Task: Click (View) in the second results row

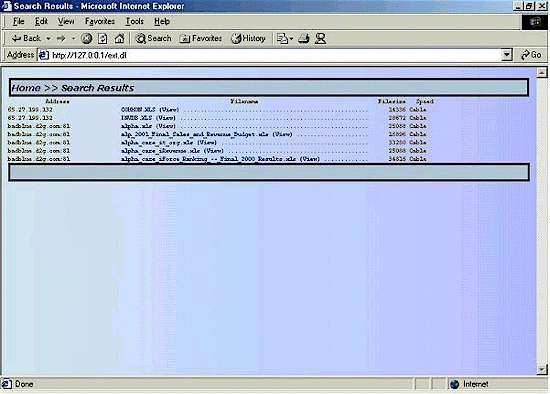Action: [166, 118]
